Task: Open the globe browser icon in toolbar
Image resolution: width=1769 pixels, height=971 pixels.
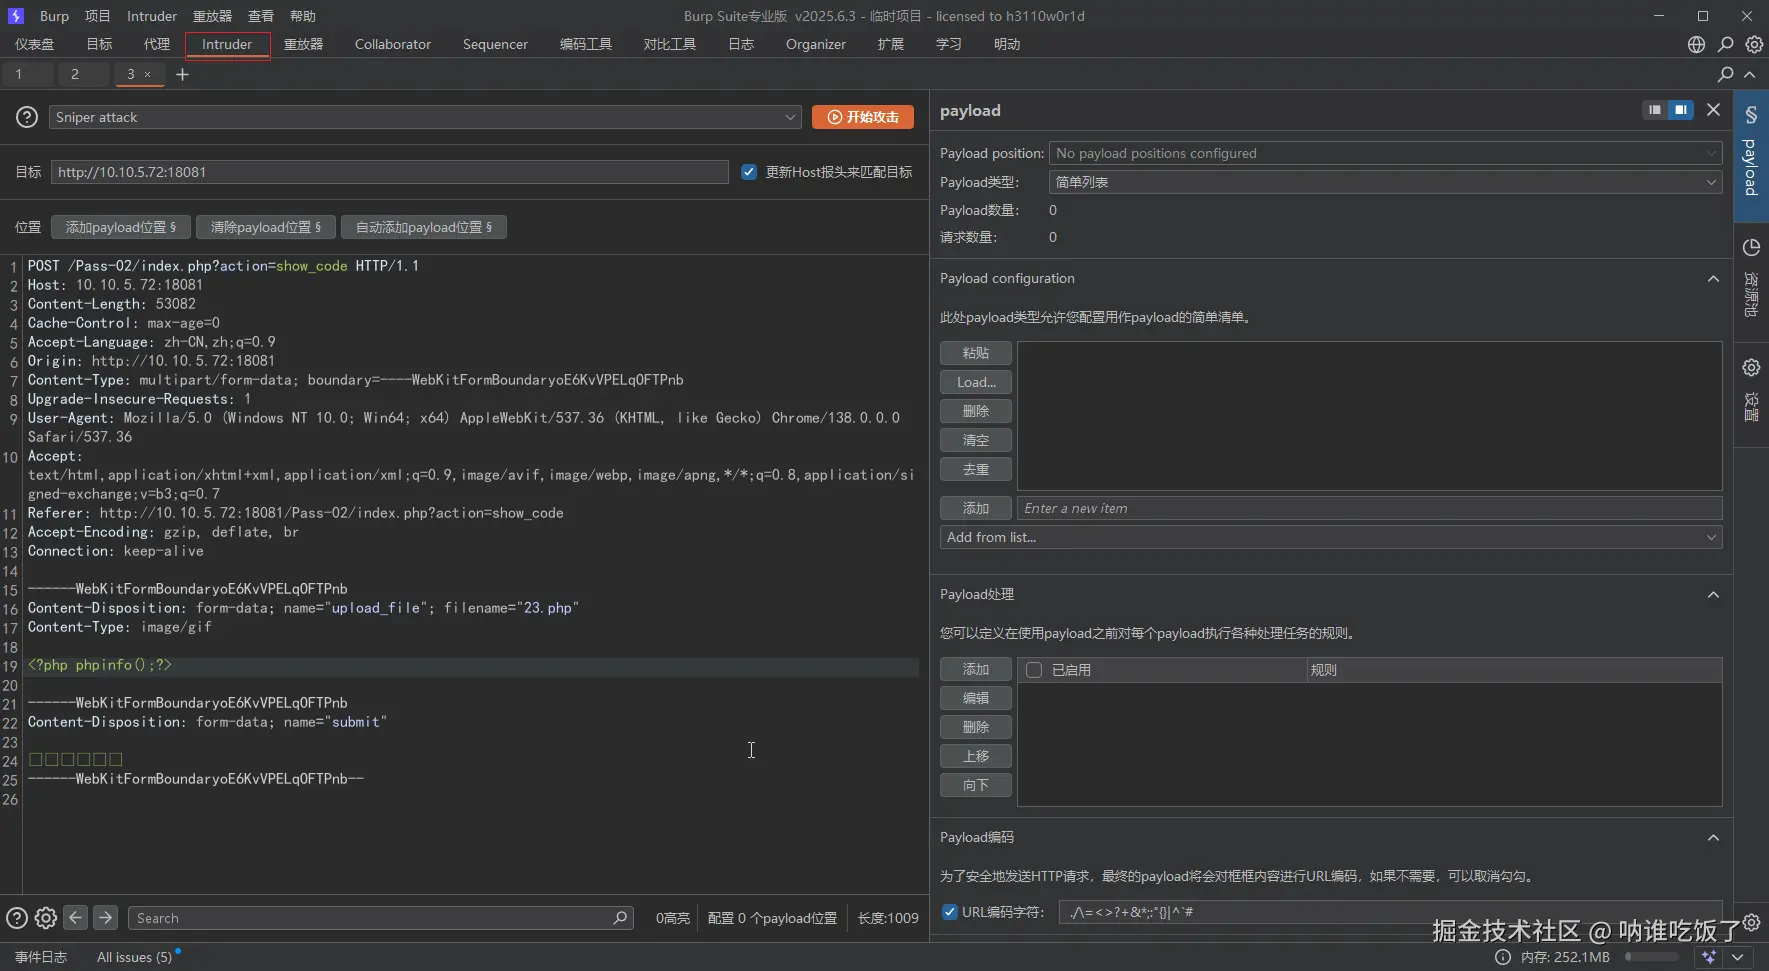Action: (1696, 44)
